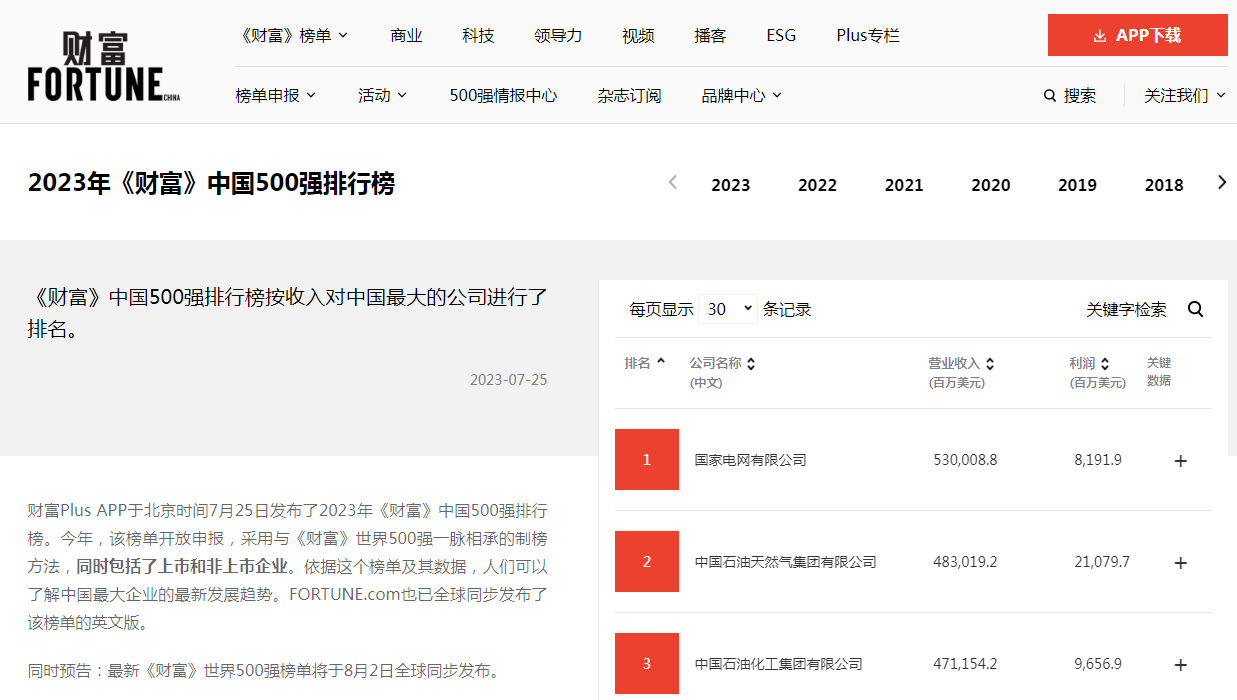Expand the 关注我们 dropdown
The width and height of the screenshot is (1237, 700).
pyautogui.click(x=1184, y=96)
